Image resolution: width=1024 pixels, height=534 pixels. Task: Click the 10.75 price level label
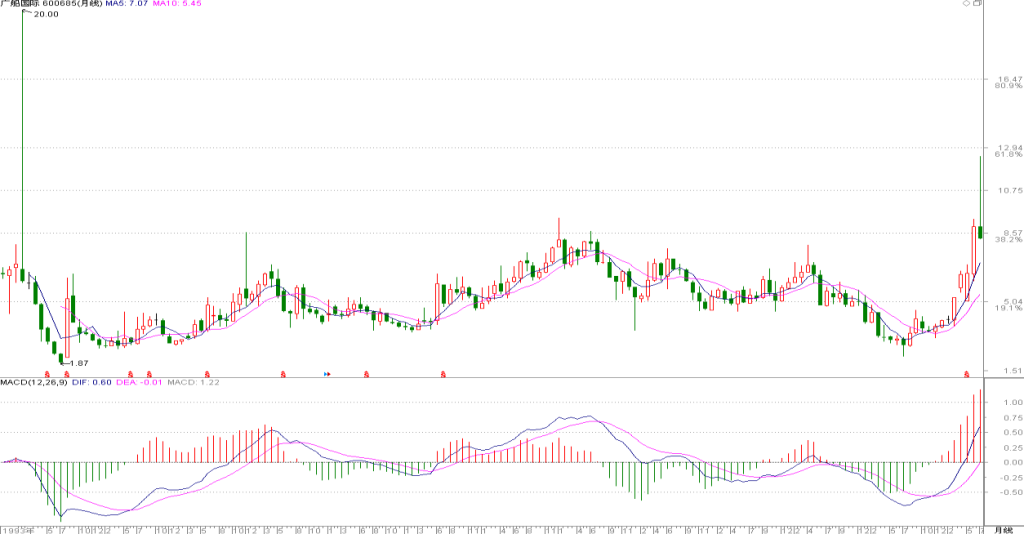(x=1010, y=191)
